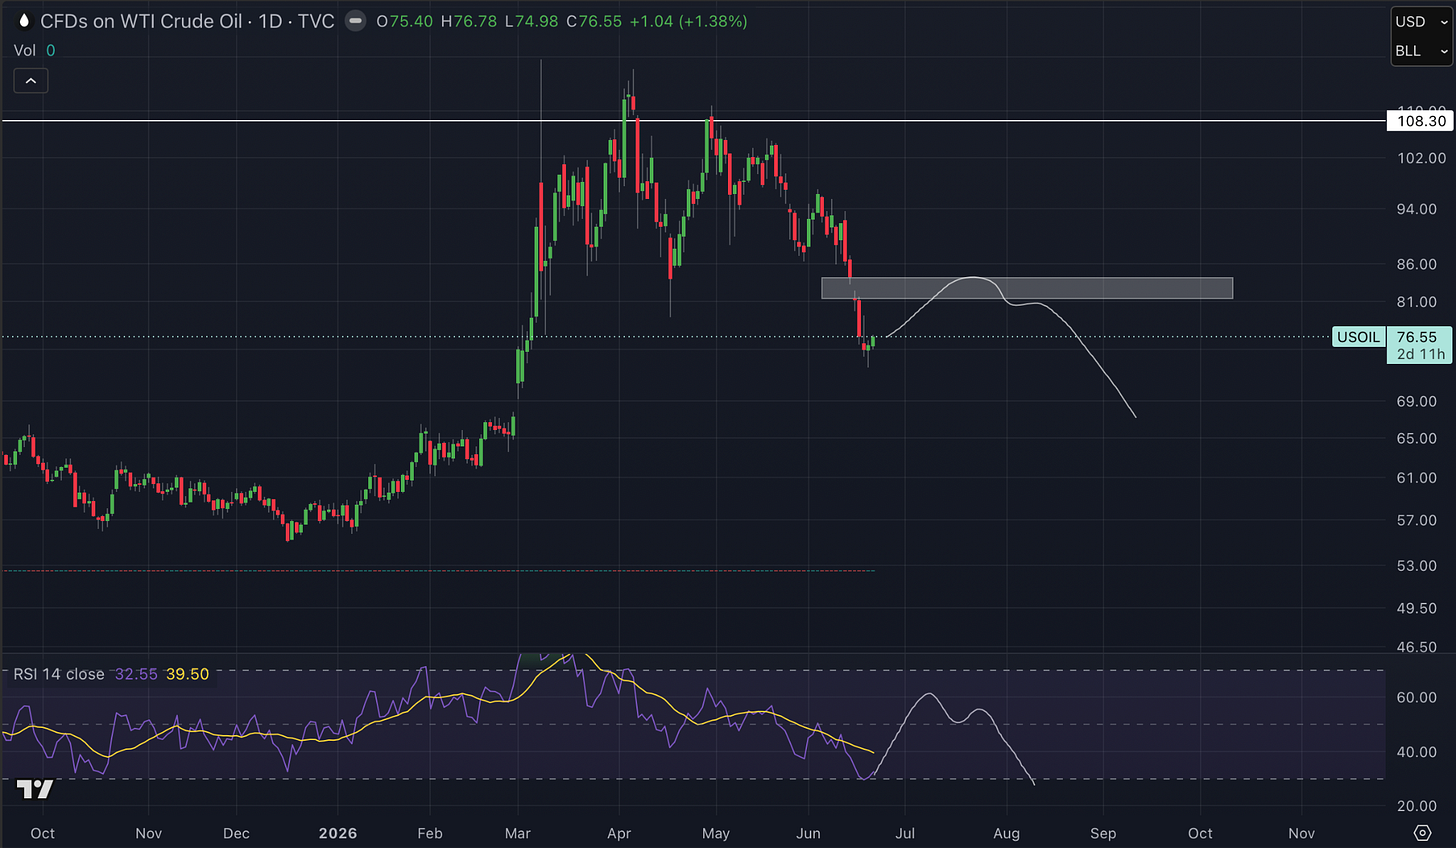Select the low value L74.98 in the legend
Viewport: 1456px width, 848px height.
pyautogui.click(x=531, y=21)
